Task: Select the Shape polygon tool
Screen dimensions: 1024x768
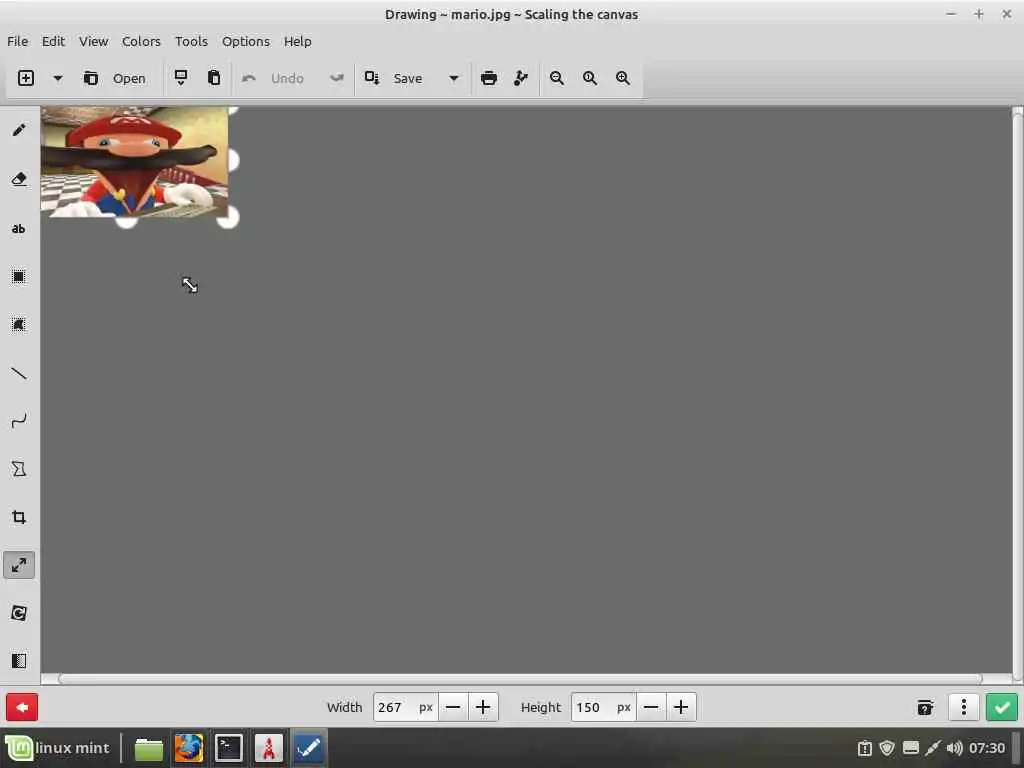Action: pyautogui.click(x=19, y=469)
